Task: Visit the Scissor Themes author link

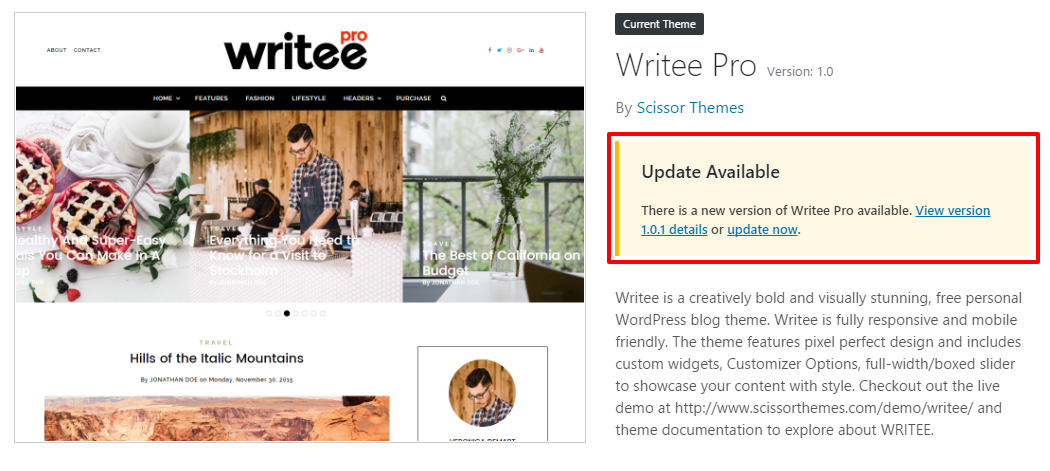Action: (690, 108)
